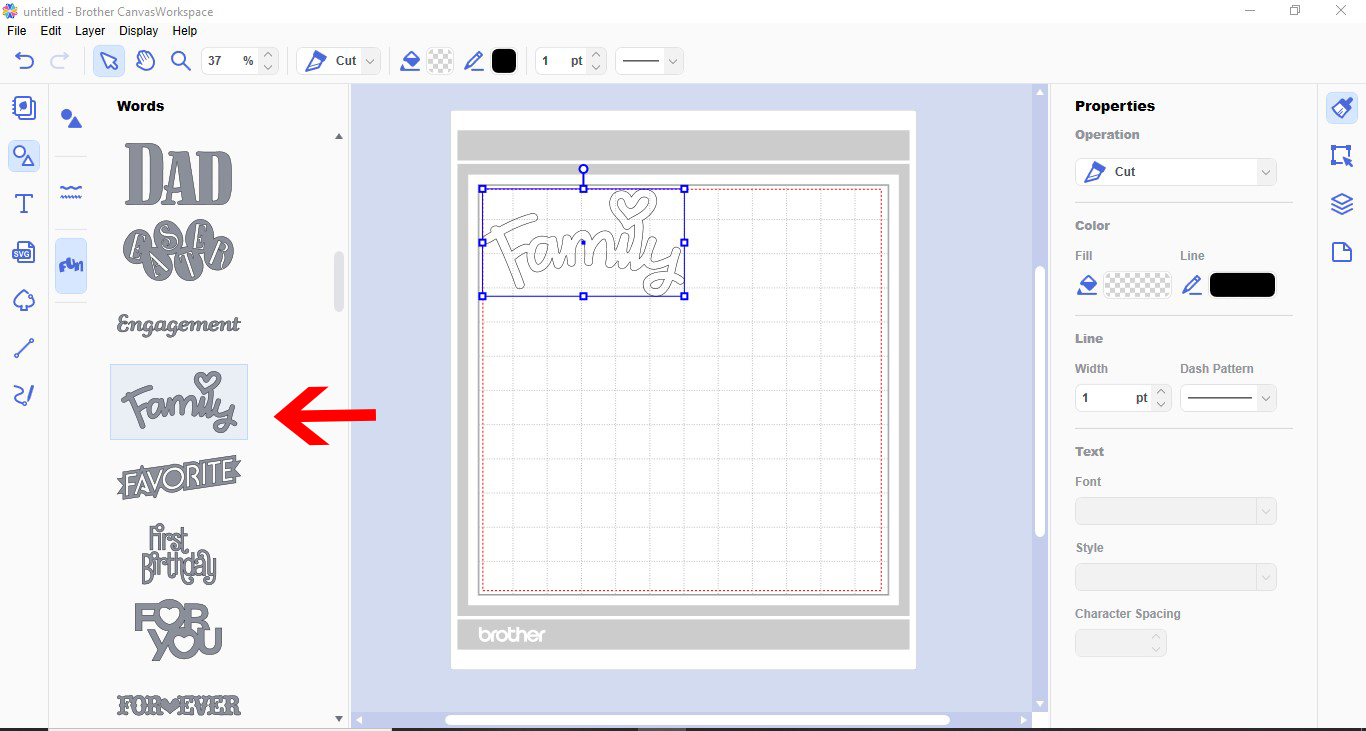Insert the First Birthday word design
This screenshot has height=731, width=1366.
click(x=179, y=555)
